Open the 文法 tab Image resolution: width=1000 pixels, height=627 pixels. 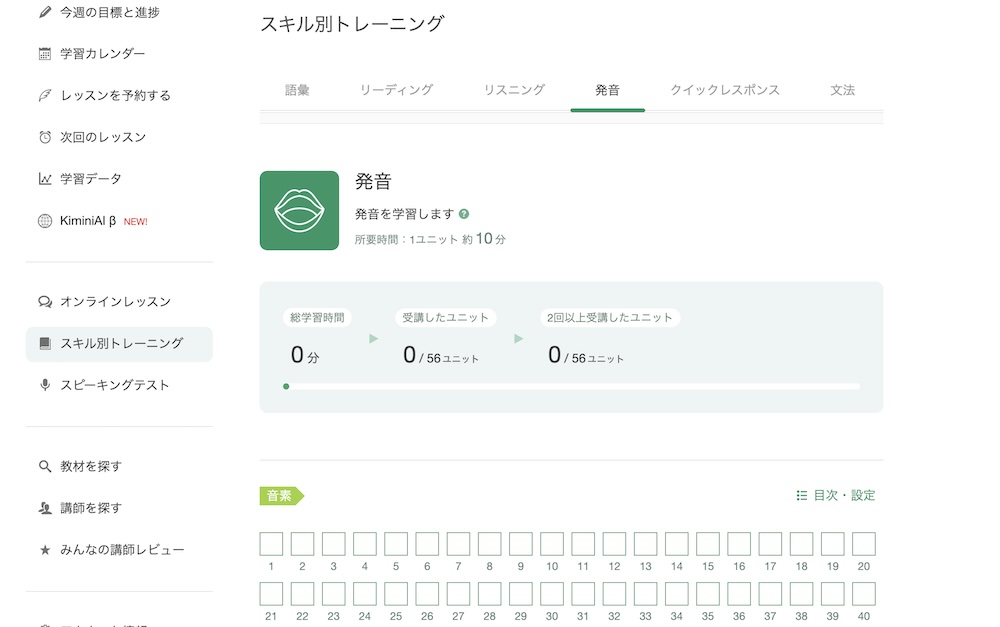tap(842, 90)
